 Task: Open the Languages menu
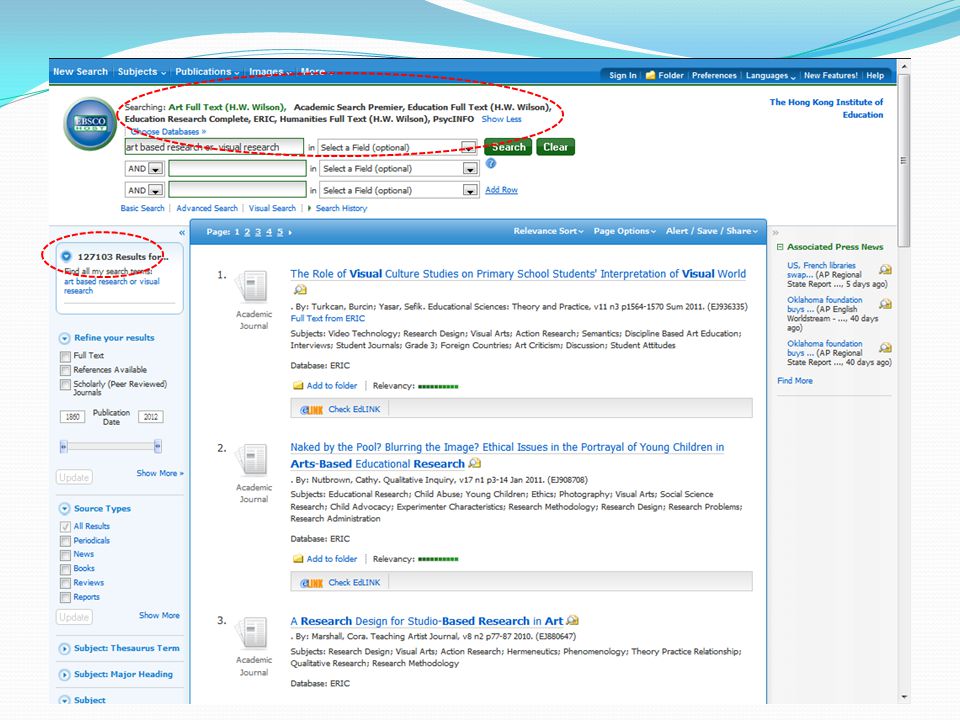click(x=770, y=75)
